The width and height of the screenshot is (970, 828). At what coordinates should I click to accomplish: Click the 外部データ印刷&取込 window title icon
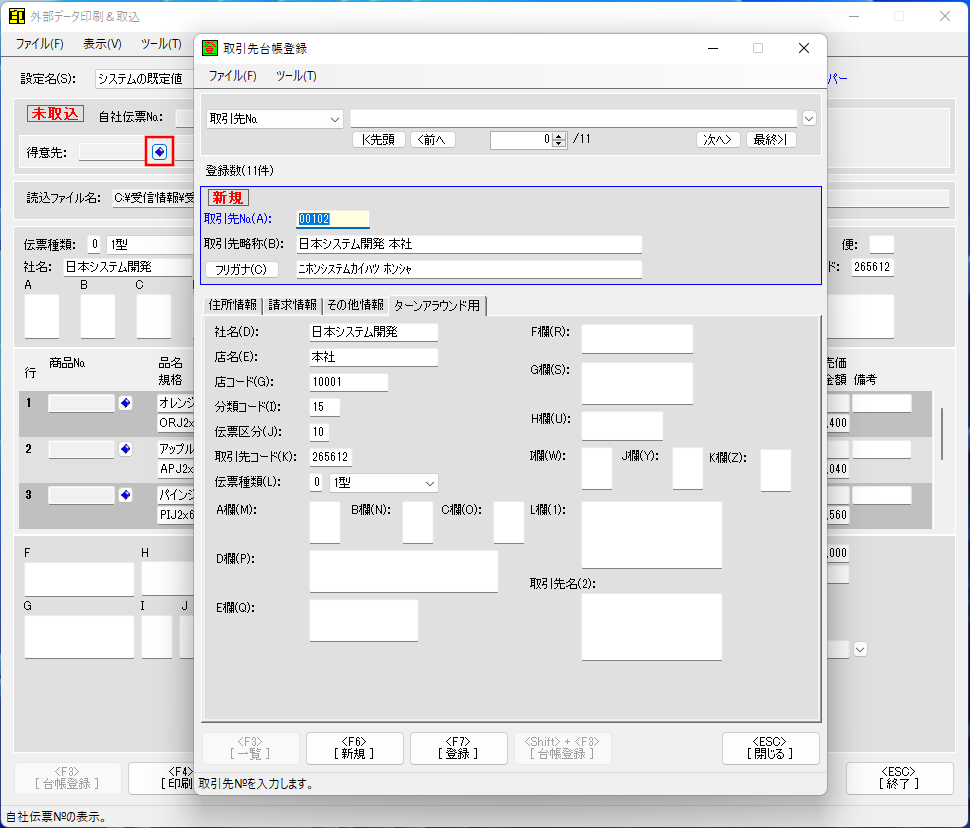click(x=16, y=16)
